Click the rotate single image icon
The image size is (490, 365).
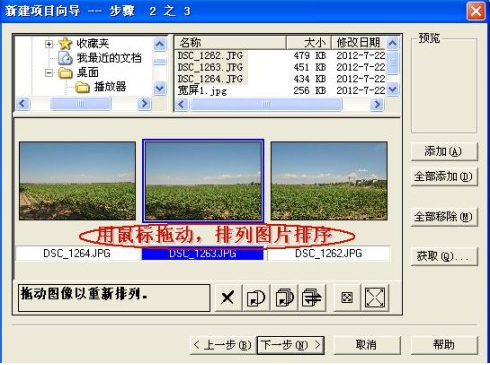pos(256,298)
